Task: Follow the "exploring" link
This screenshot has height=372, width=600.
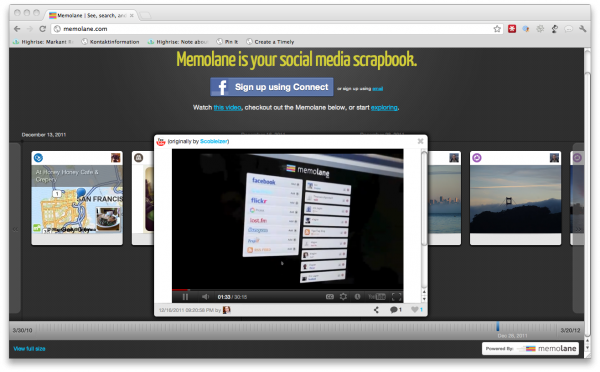Action: 384,108
